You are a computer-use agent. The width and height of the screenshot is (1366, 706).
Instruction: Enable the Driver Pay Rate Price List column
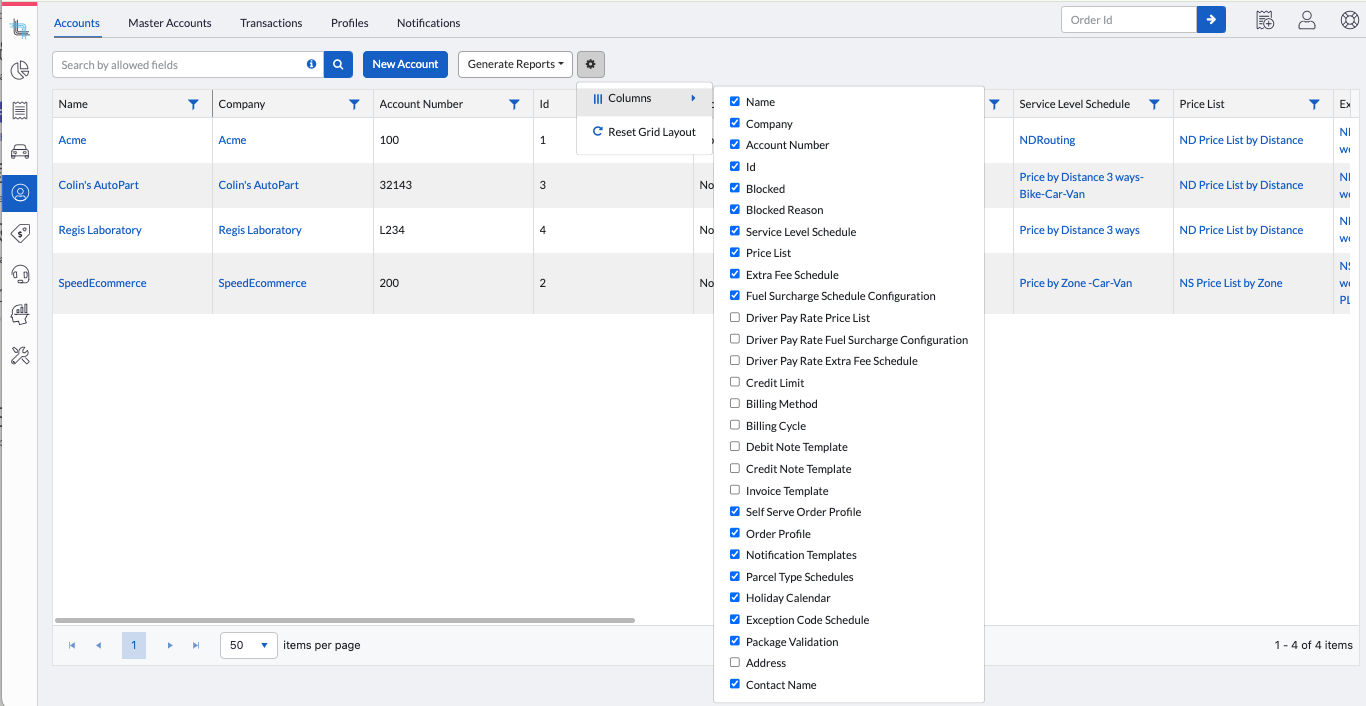[x=735, y=318]
